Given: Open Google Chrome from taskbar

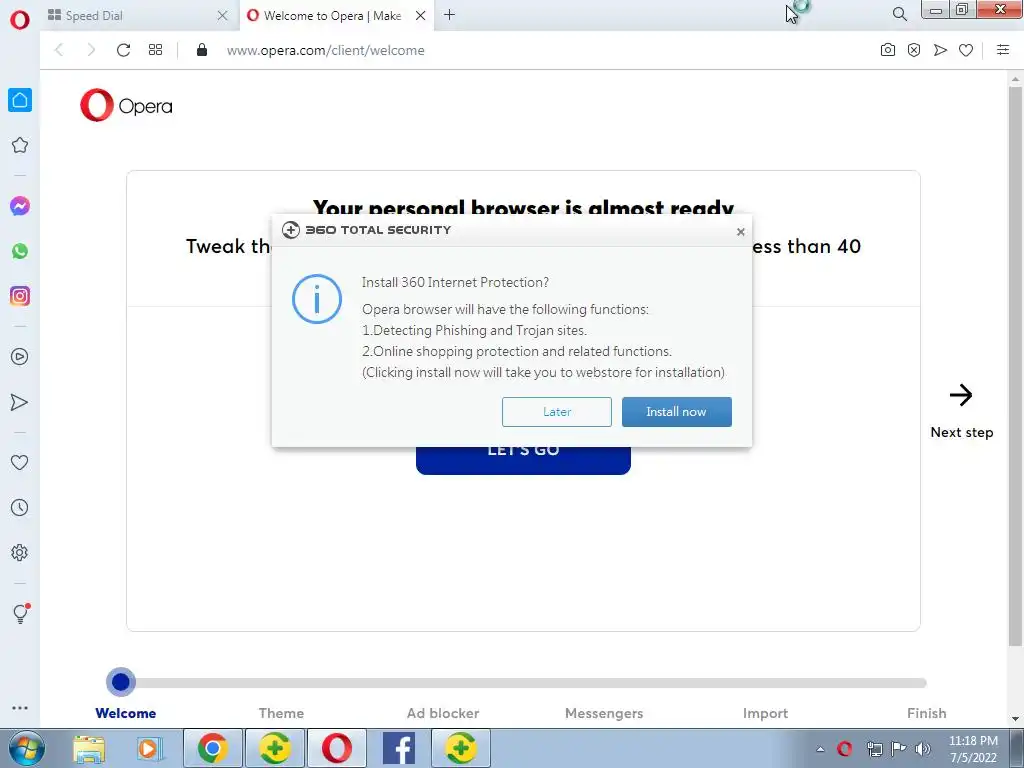Looking at the screenshot, I should click(x=213, y=748).
